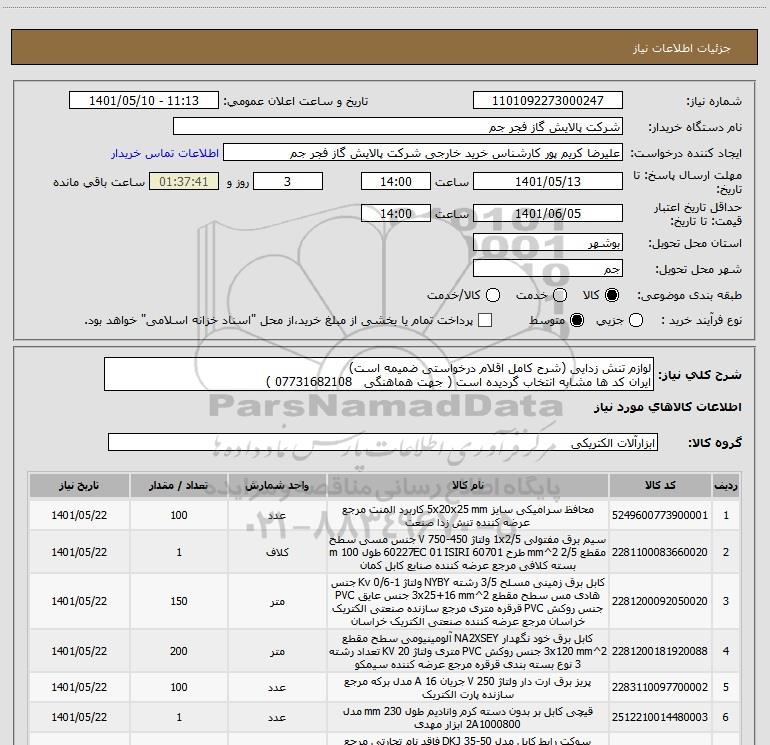Viewport: 770px width, 745px height.
Task: Click the delivery city field جم
Action: coord(548,269)
